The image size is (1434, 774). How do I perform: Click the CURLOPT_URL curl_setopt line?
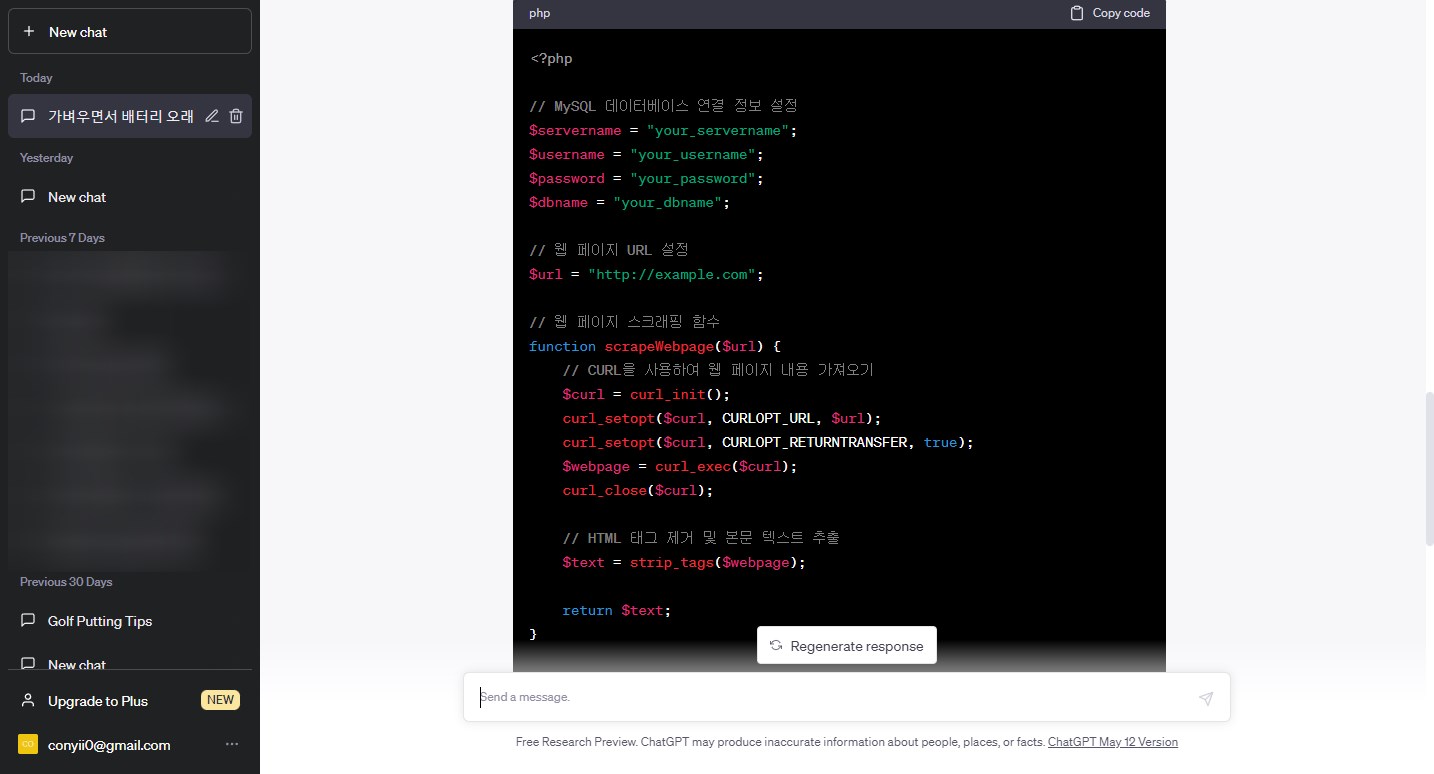[722, 419]
